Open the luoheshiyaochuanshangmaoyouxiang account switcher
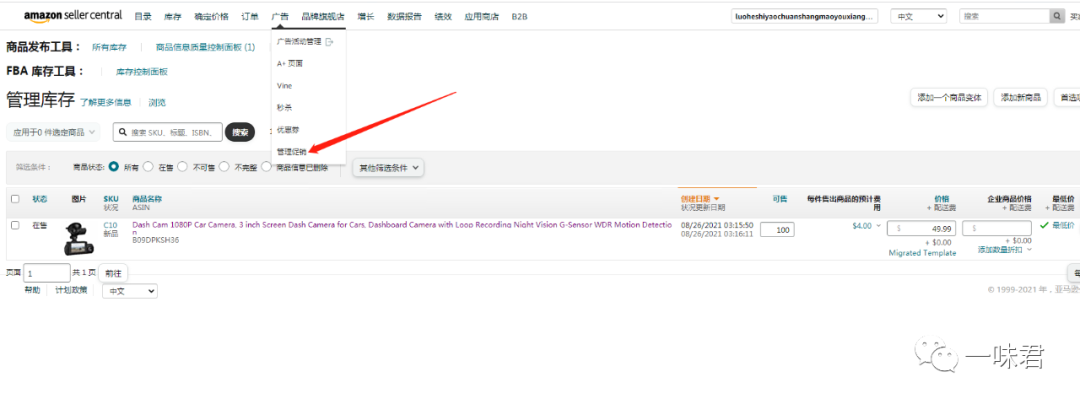The height and width of the screenshot is (404, 1080). [x=804, y=16]
